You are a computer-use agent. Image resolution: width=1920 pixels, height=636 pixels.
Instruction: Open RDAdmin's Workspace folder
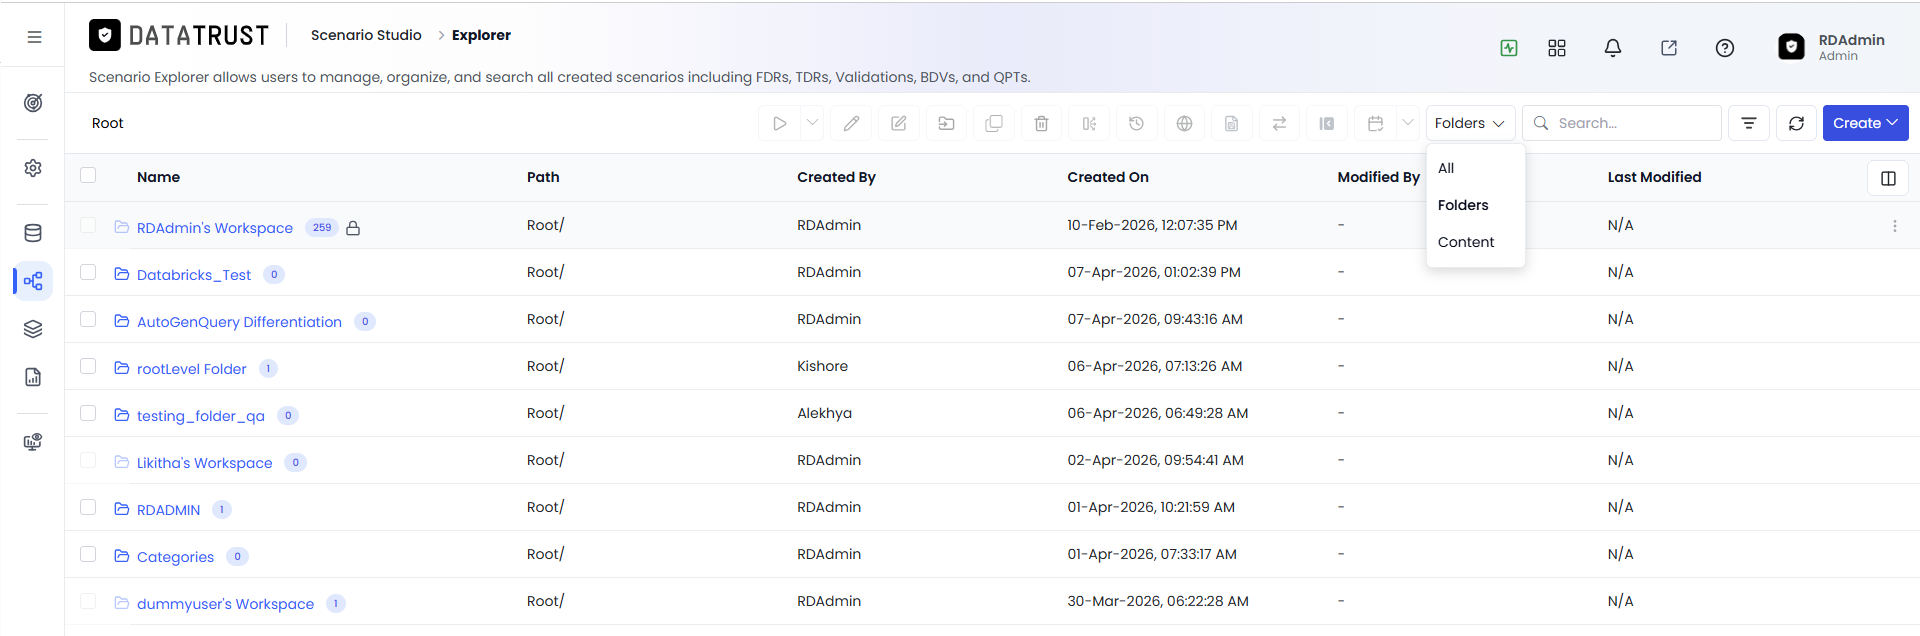point(215,228)
